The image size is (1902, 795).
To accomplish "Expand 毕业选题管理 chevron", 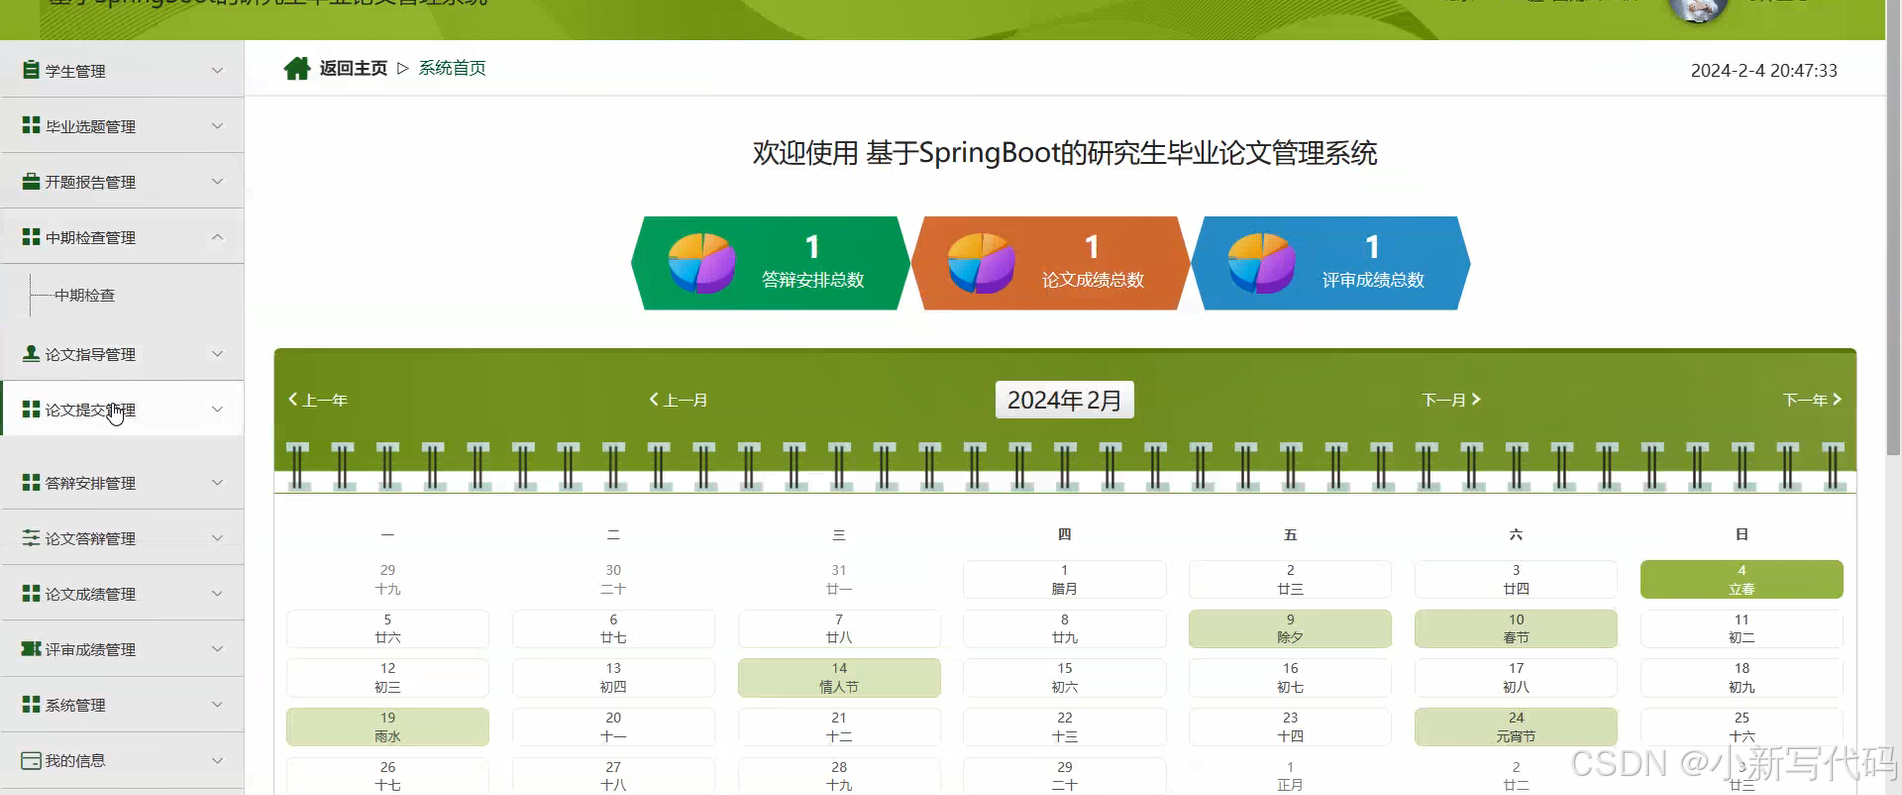I will tap(217, 125).
